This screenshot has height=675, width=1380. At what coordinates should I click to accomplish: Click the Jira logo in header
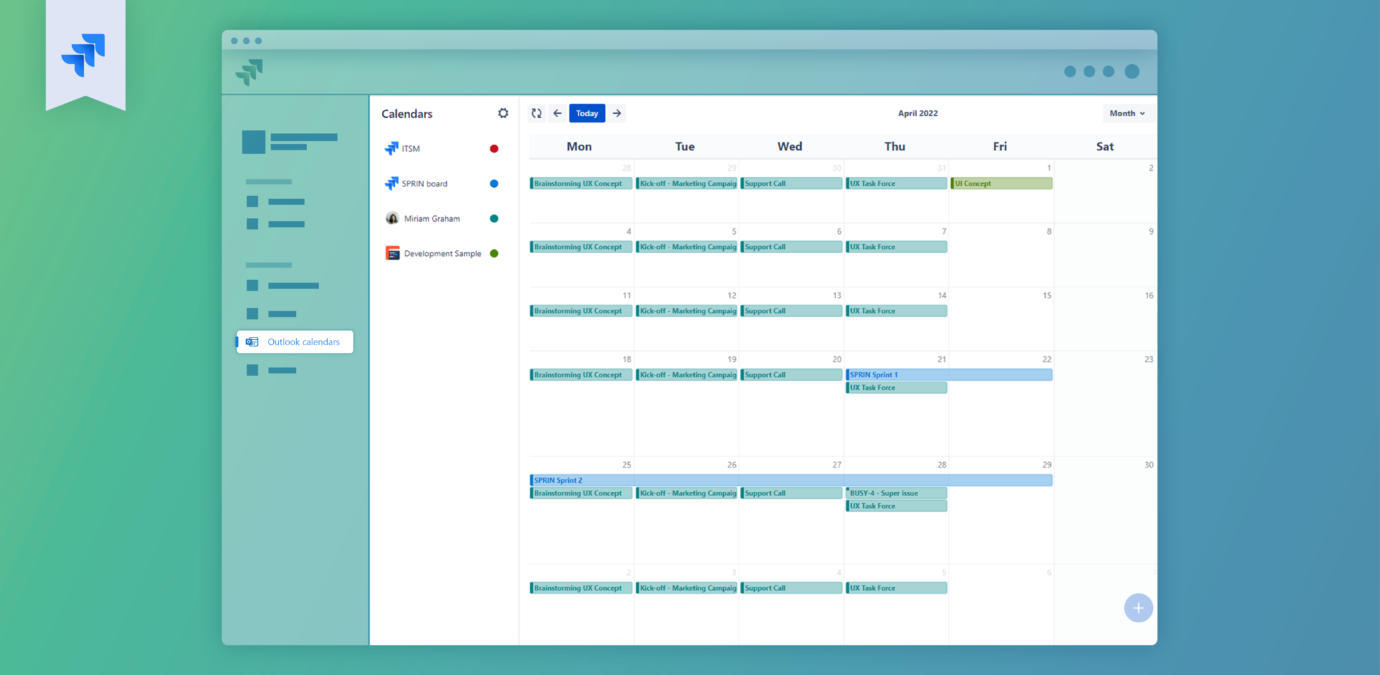pos(249,72)
